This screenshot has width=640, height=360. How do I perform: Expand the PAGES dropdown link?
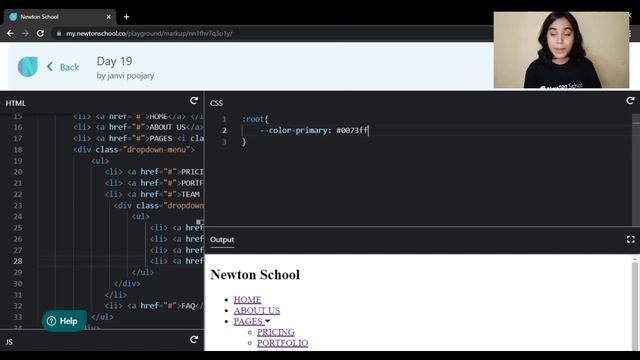point(252,321)
